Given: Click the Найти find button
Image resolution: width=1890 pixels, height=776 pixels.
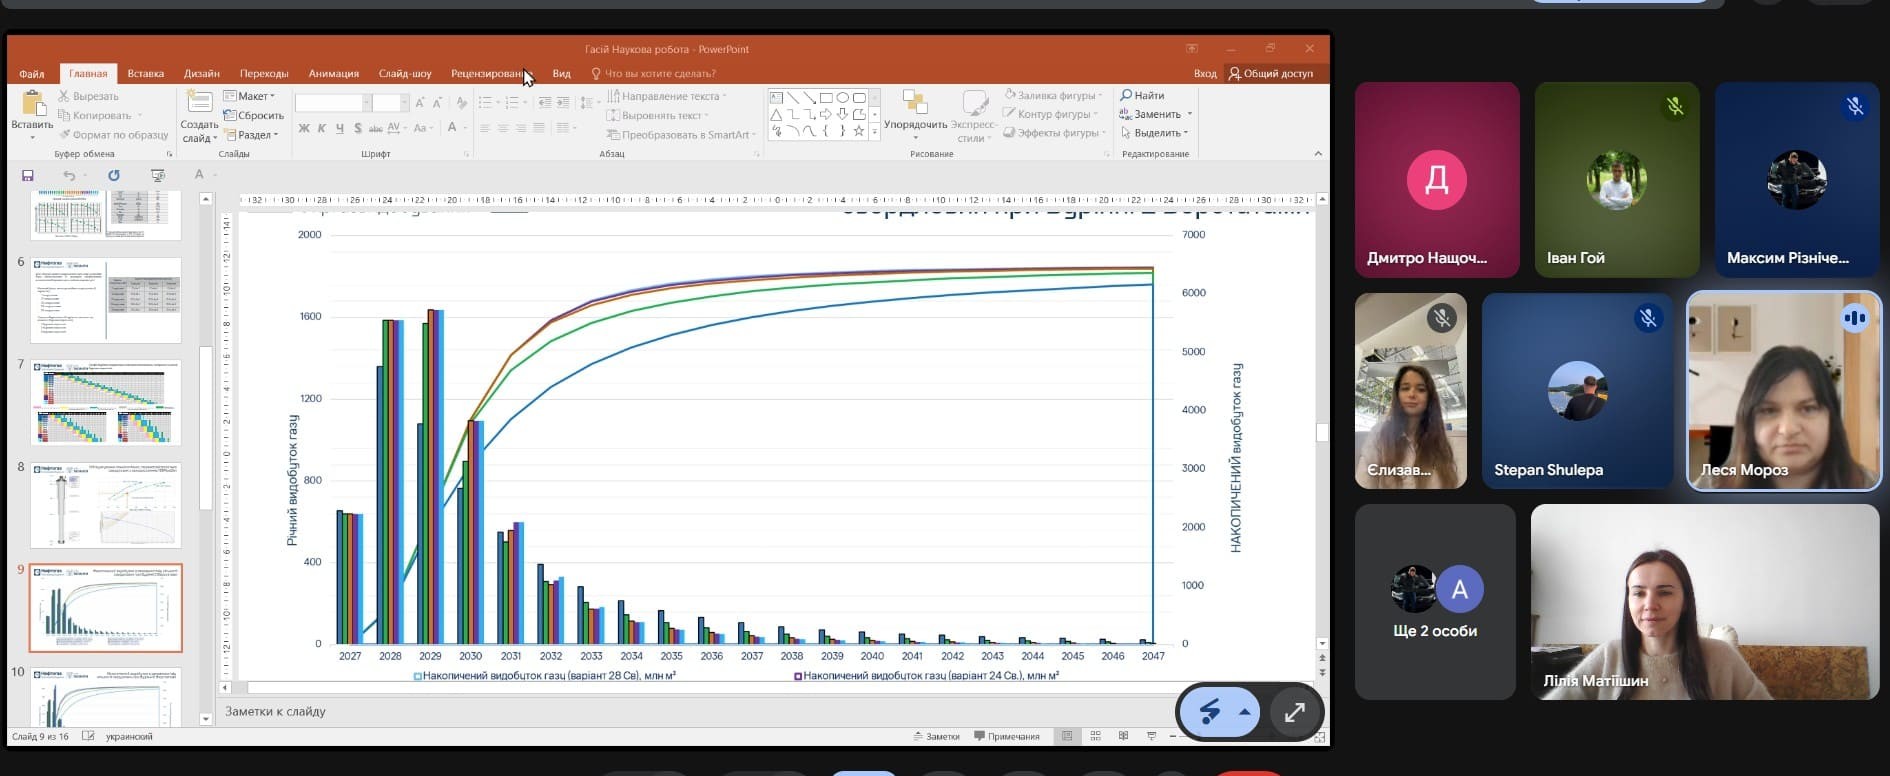Looking at the screenshot, I should click(x=1142, y=95).
